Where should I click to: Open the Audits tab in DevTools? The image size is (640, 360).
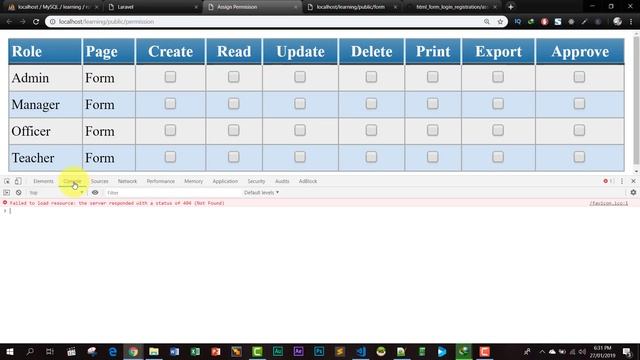[282, 181]
